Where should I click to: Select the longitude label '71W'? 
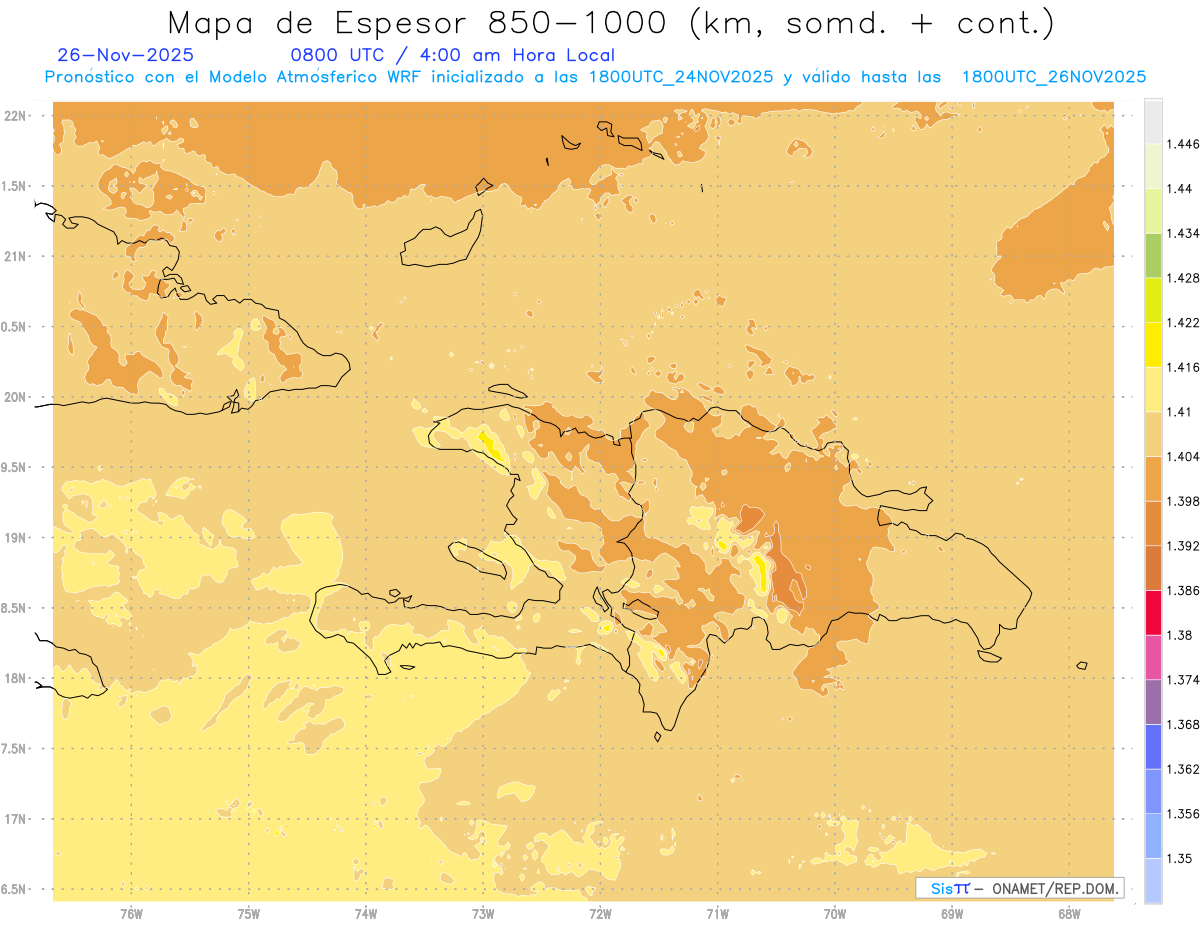pyautogui.click(x=717, y=914)
